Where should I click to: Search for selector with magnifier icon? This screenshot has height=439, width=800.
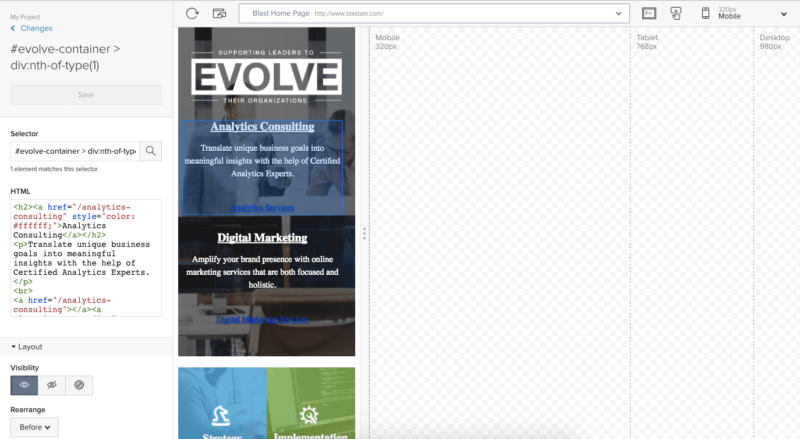151,151
